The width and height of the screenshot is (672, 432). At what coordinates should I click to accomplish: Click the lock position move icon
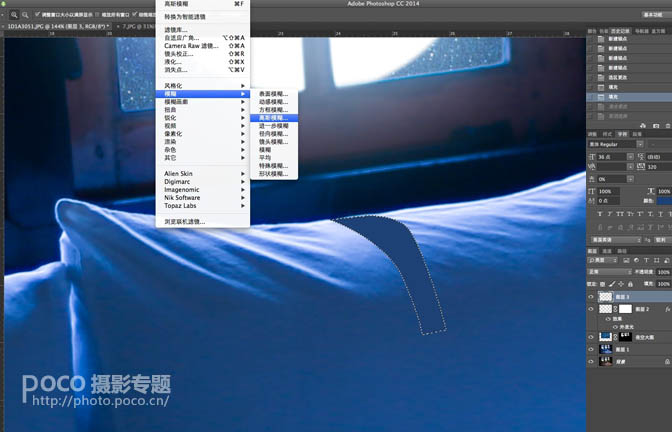coord(621,284)
